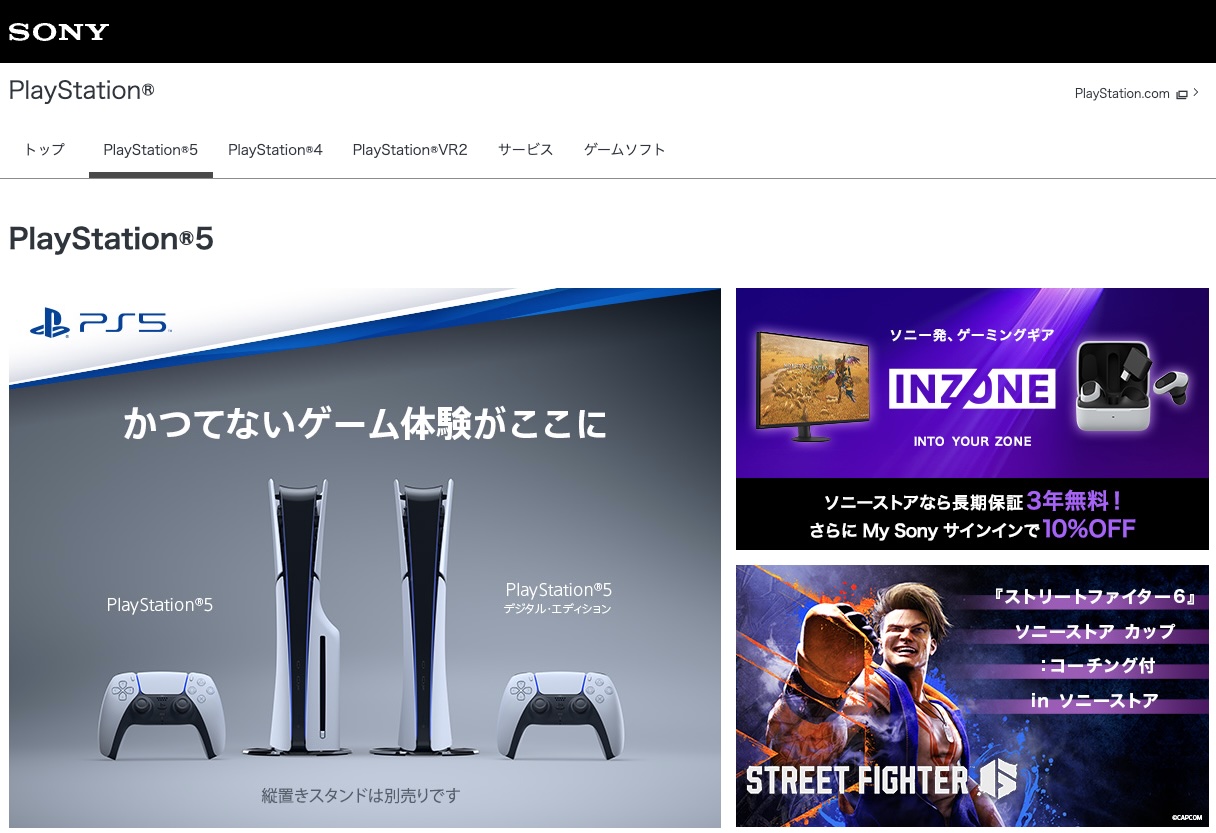Click the ソニーストア カップ text line
Viewport: 1216px width, 833px height.
click(x=1094, y=632)
